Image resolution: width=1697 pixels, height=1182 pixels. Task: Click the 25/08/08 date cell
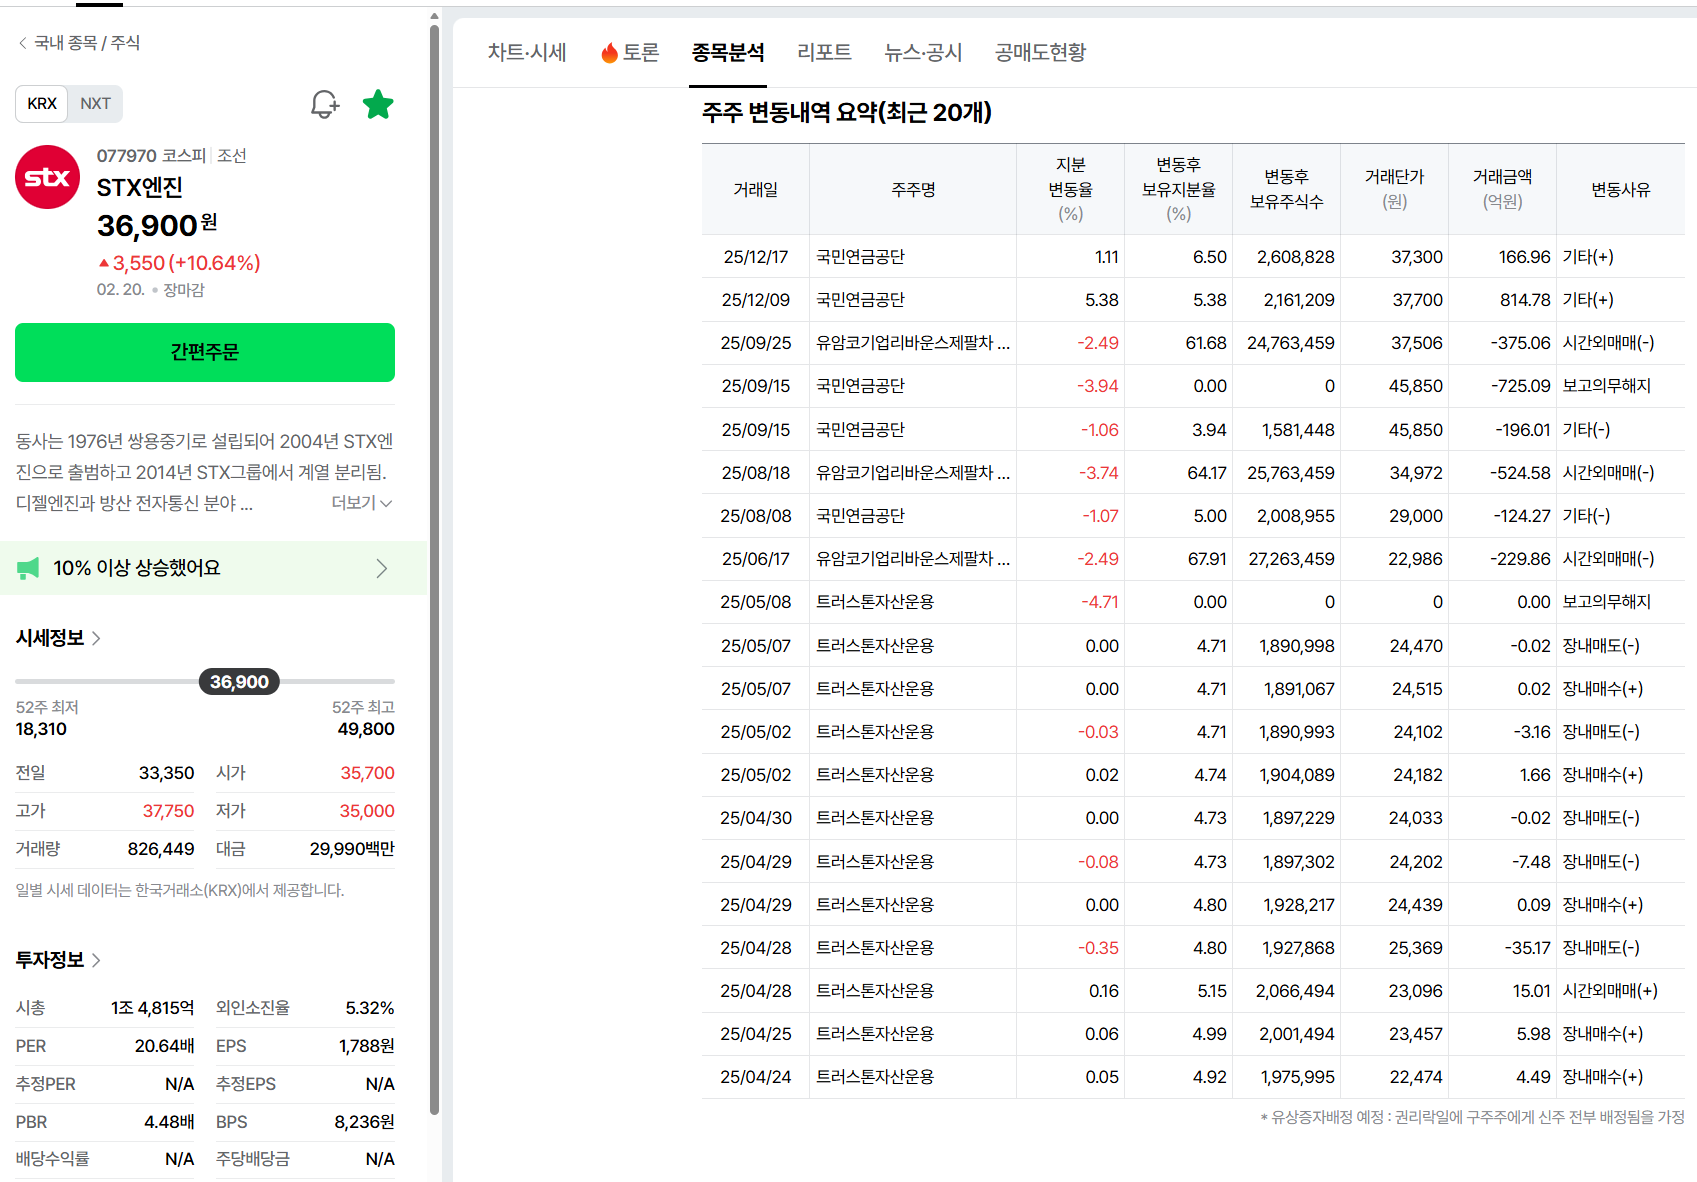756,516
